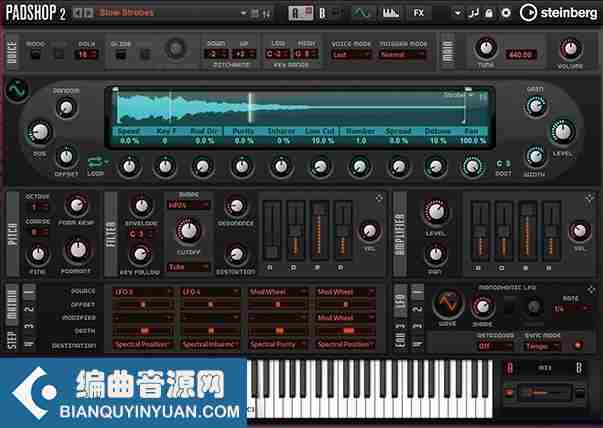Click the main Volume knob

(570, 49)
